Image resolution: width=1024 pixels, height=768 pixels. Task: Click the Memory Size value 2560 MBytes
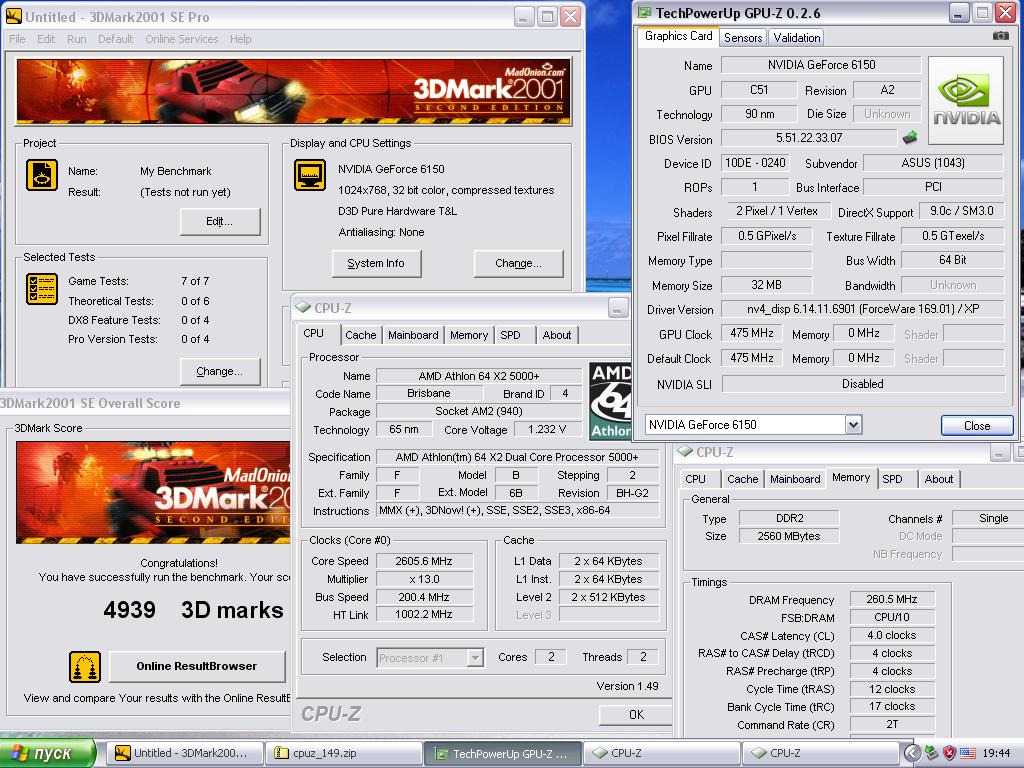[788, 536]
